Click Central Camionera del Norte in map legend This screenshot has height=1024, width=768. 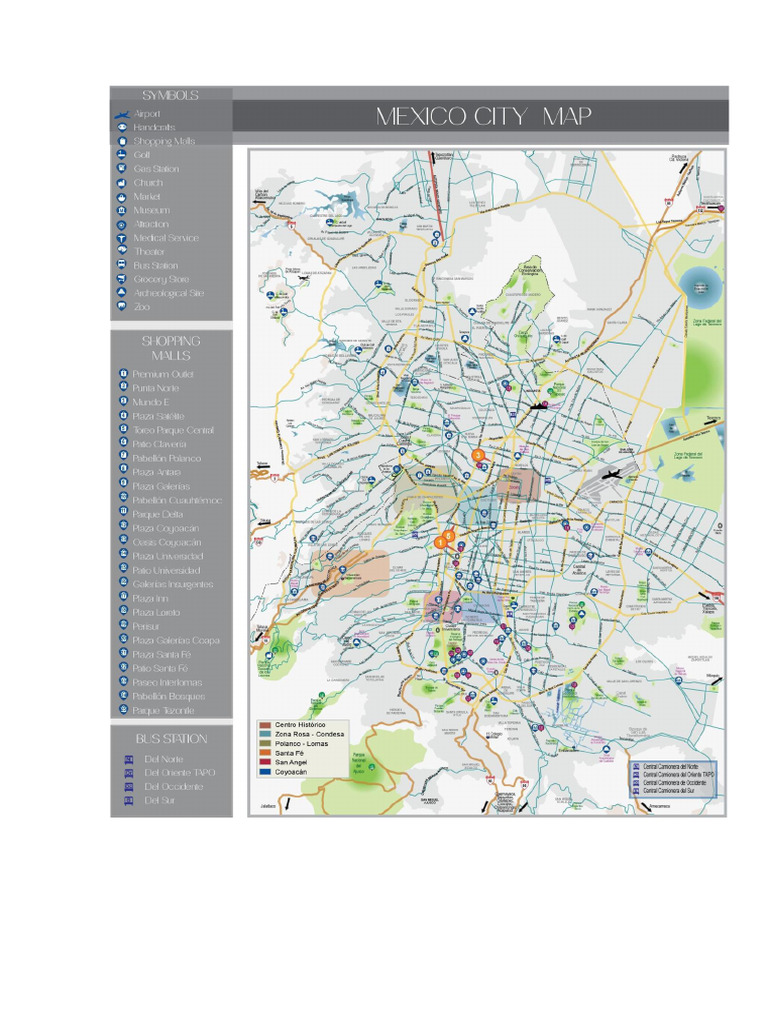click(671, 767)
